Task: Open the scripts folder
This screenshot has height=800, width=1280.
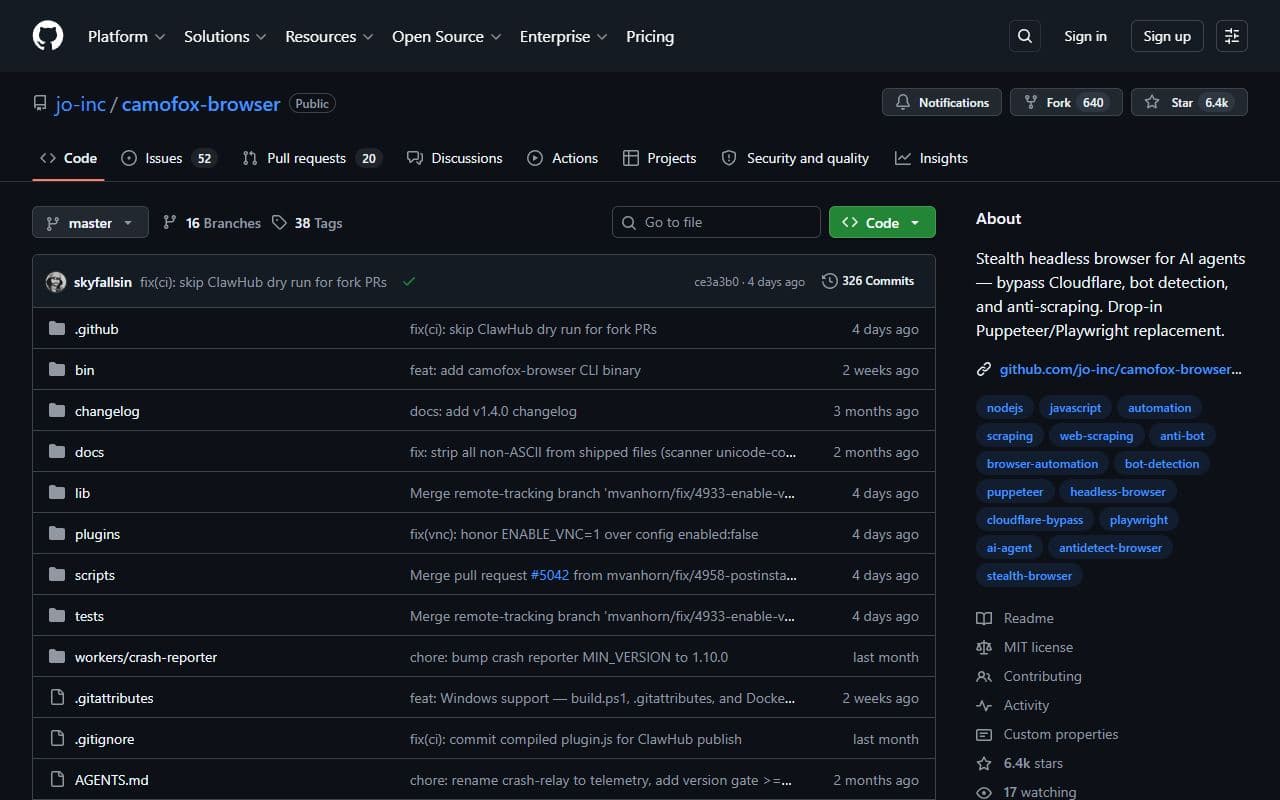Action: click(95, 575)
